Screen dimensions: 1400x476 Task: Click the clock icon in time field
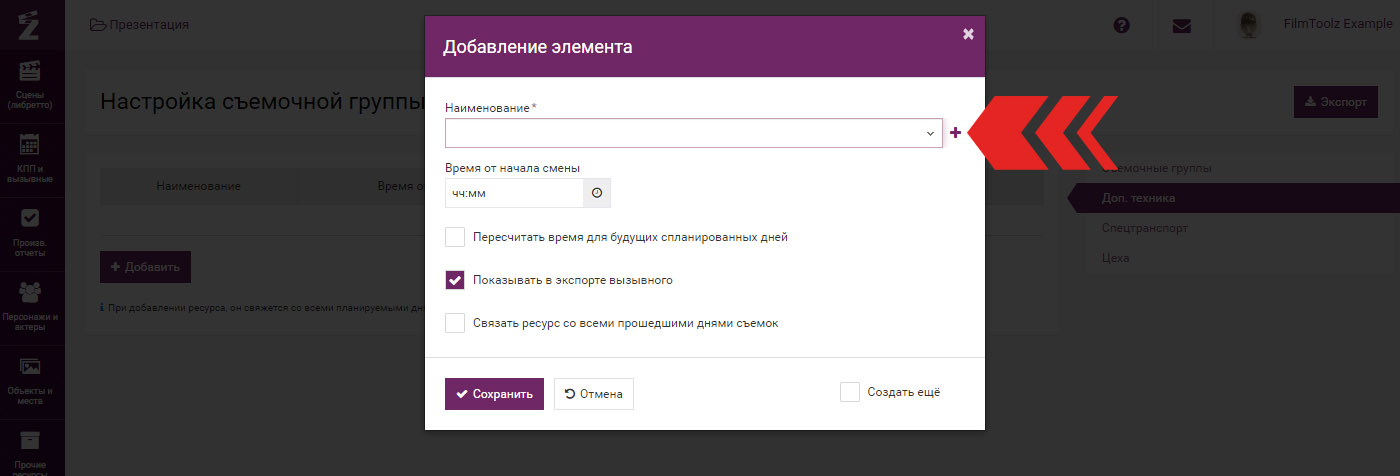click(x=597, y=193)
